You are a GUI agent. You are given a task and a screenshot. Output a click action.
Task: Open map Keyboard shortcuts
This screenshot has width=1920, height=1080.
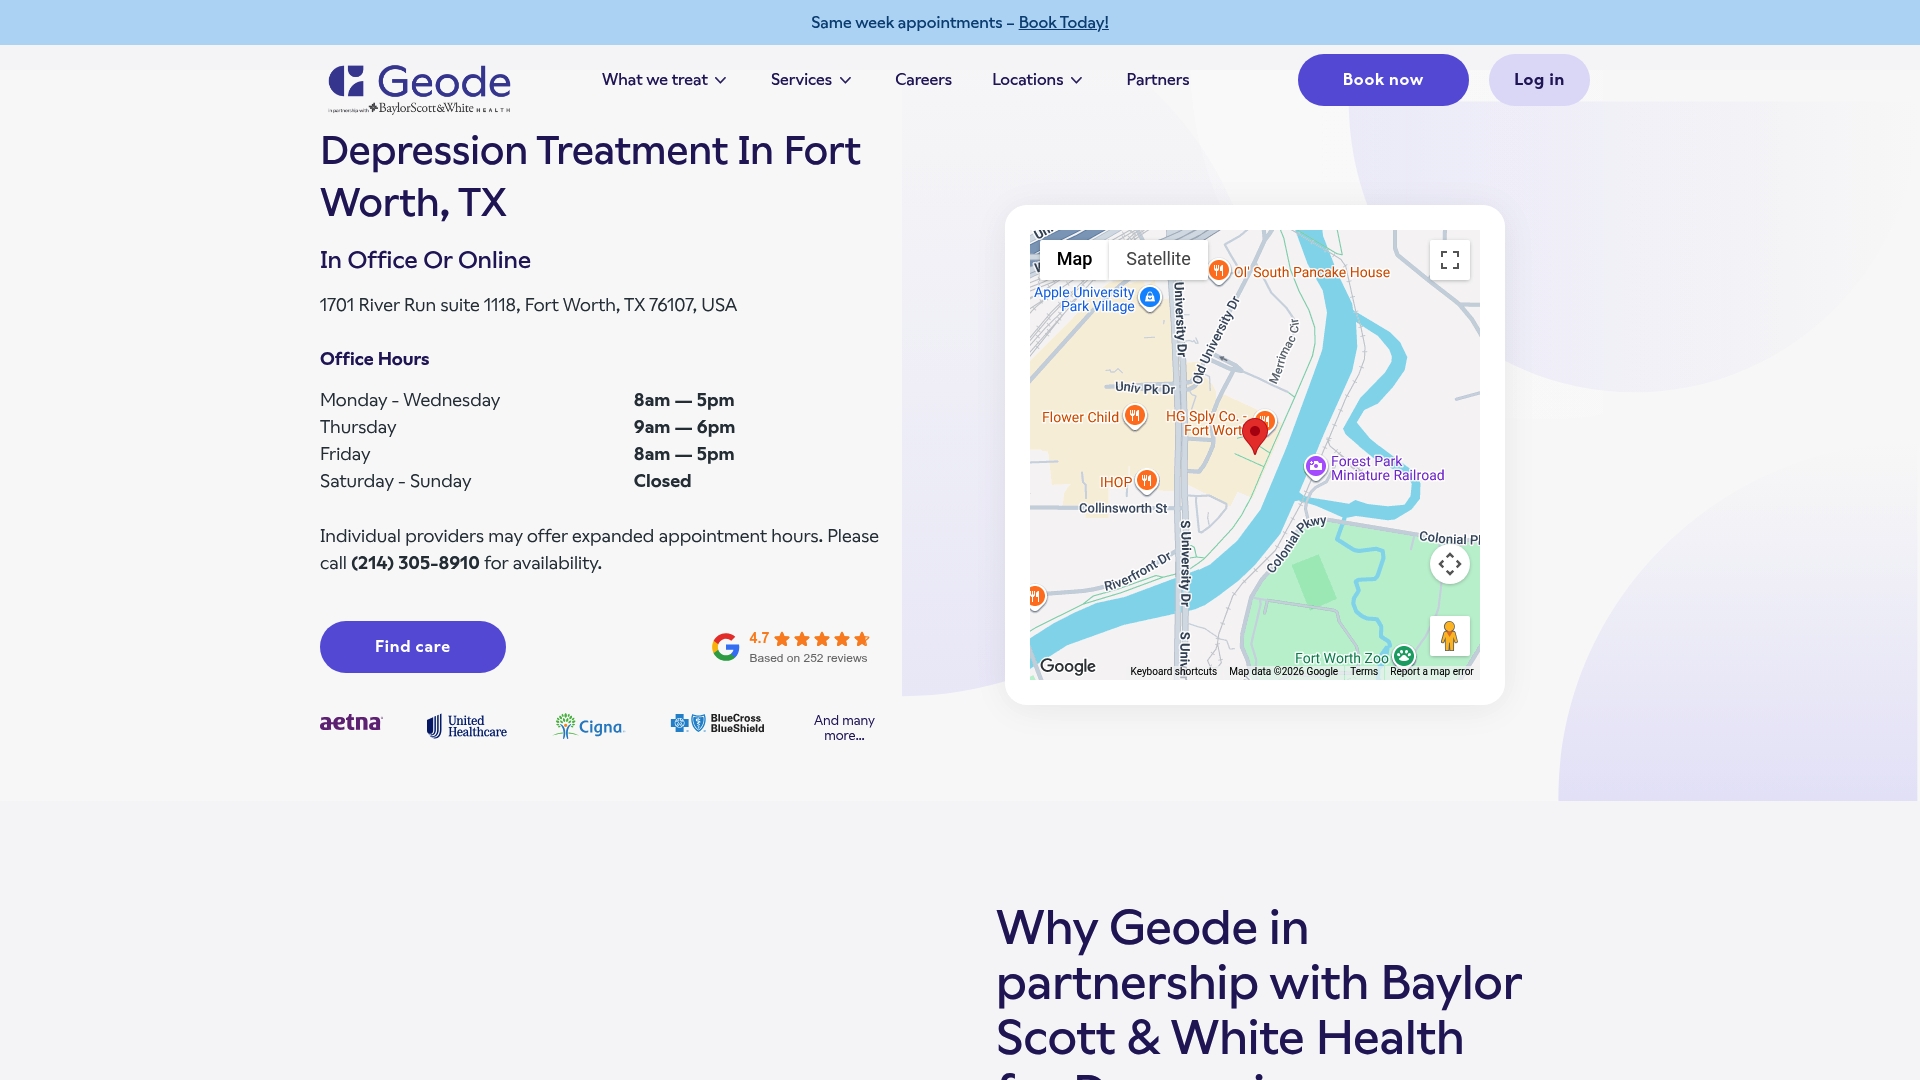pos(1173,672)
